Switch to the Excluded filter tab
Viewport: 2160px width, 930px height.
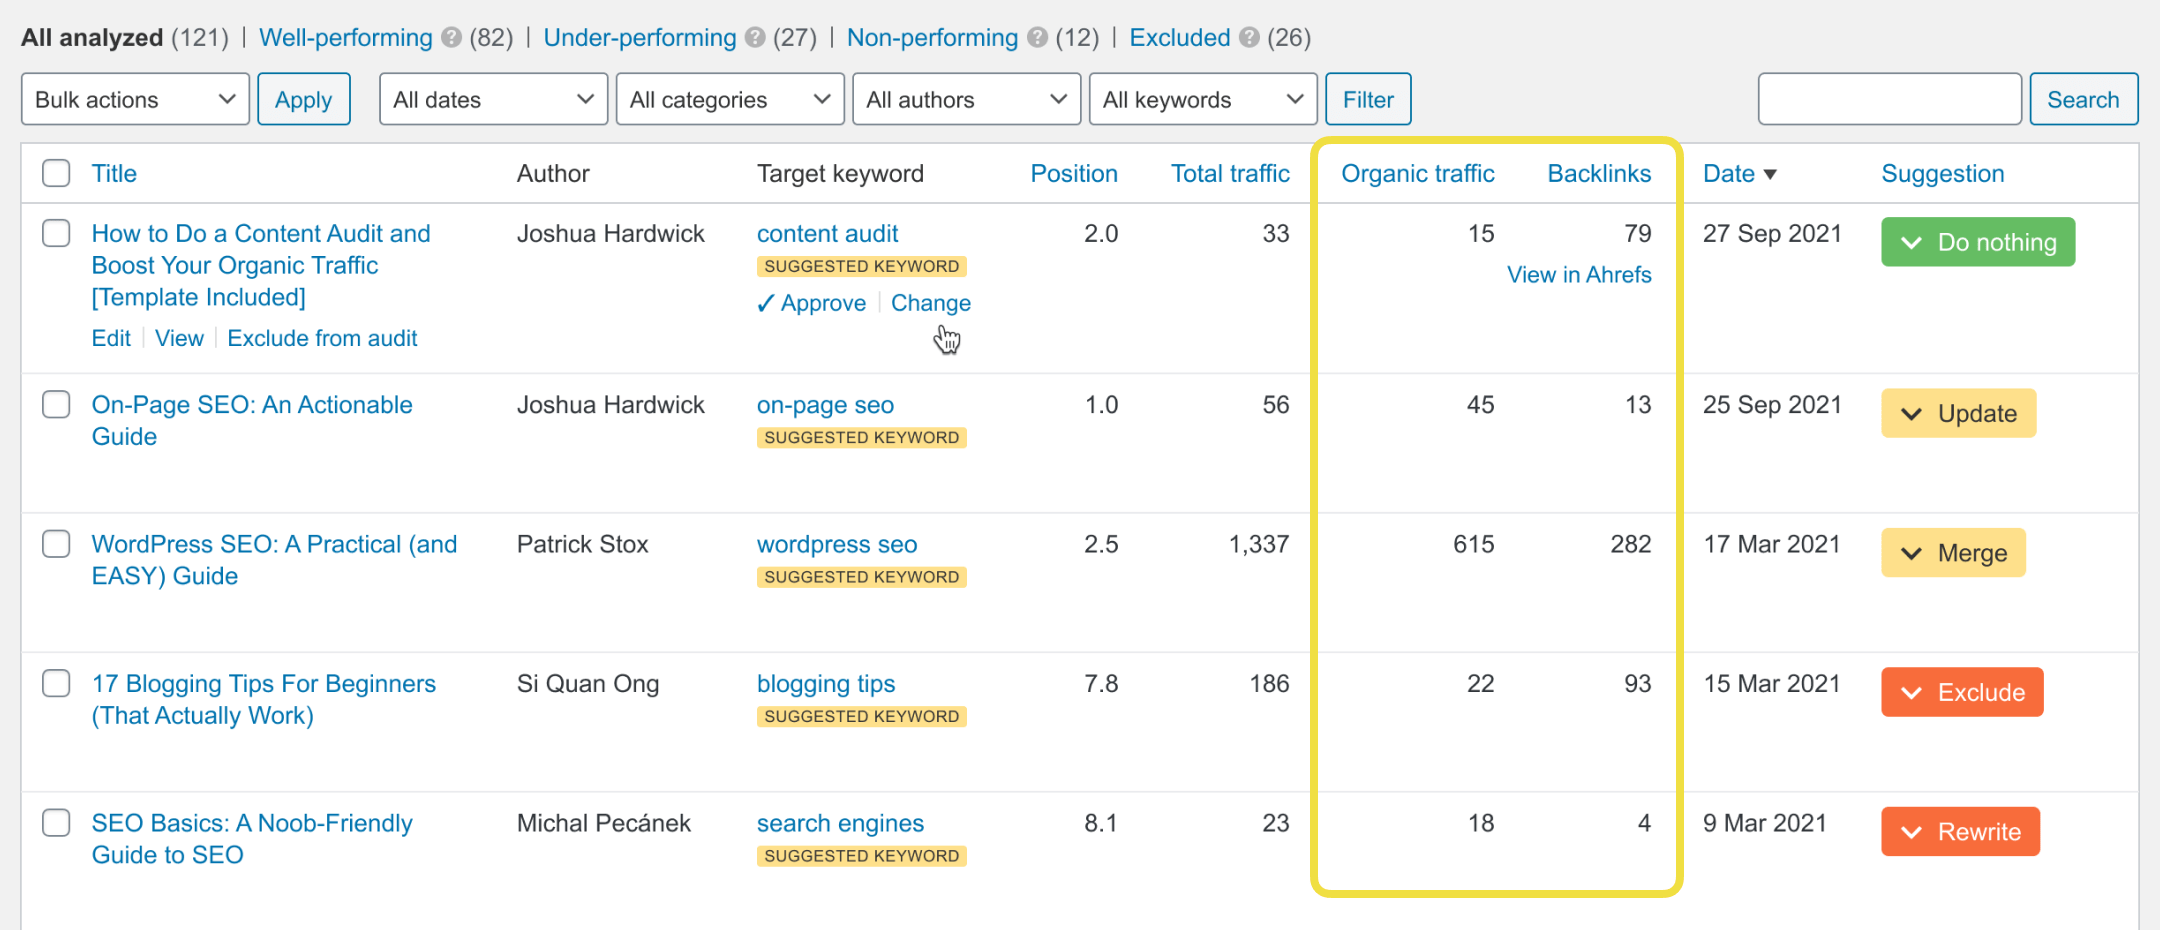(1179, 38)
